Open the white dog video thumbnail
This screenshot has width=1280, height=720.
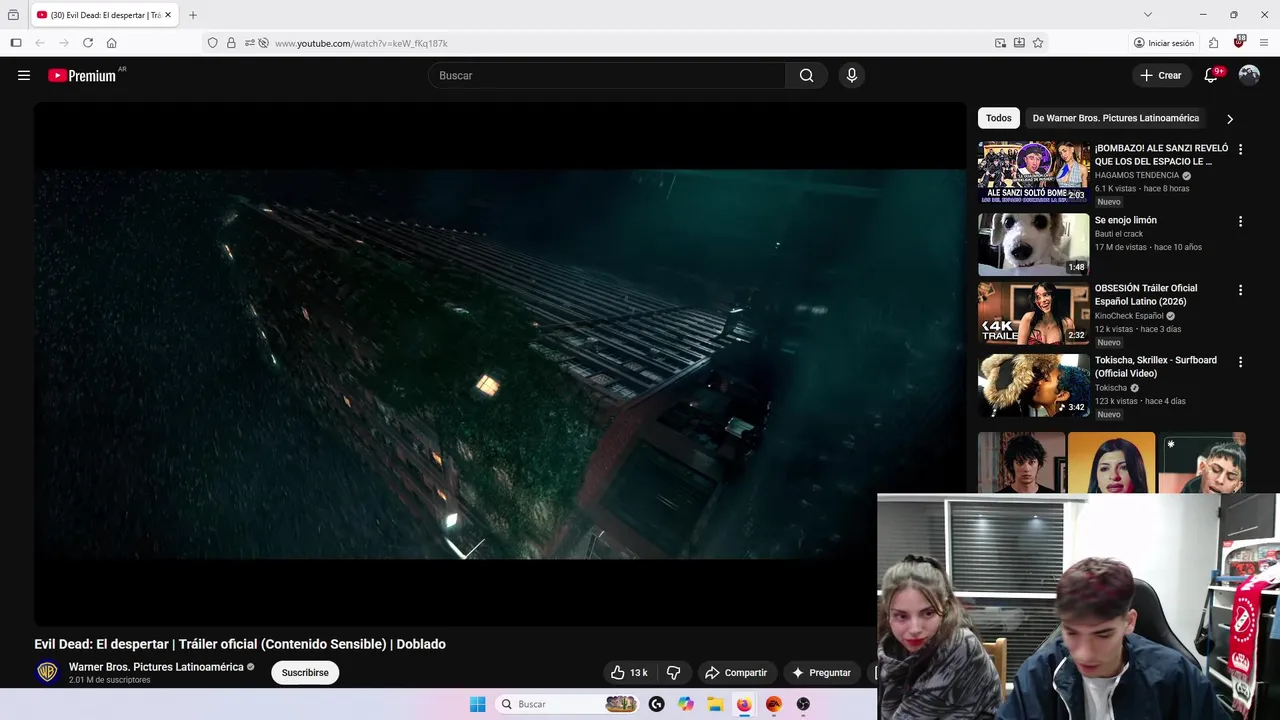click(1034, 244)
